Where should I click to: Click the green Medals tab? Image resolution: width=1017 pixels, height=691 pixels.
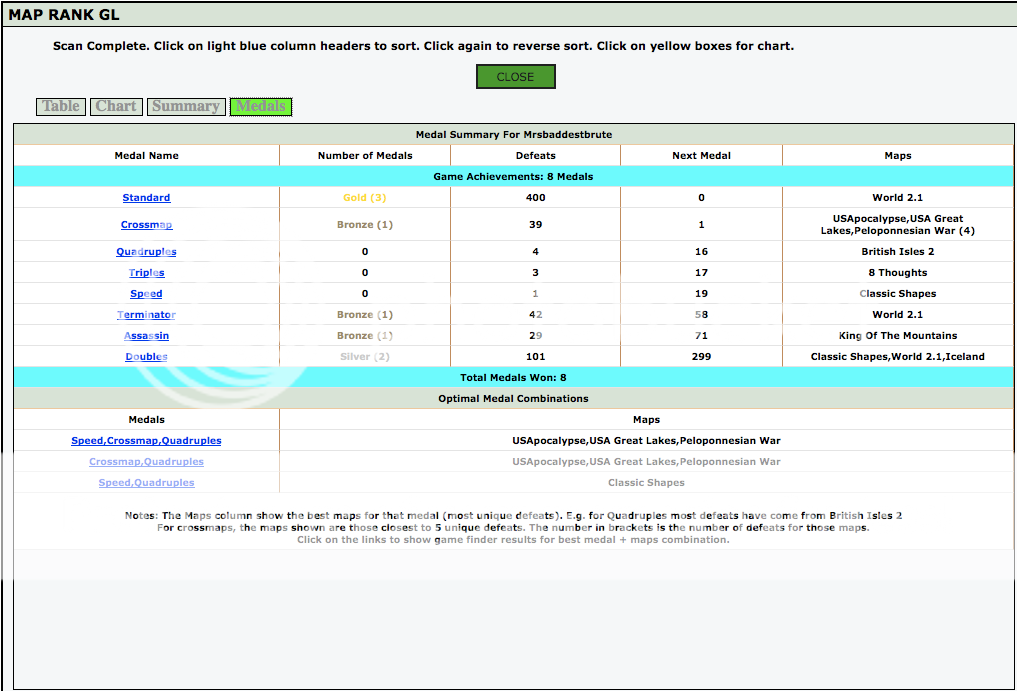[x=261, y=106]
